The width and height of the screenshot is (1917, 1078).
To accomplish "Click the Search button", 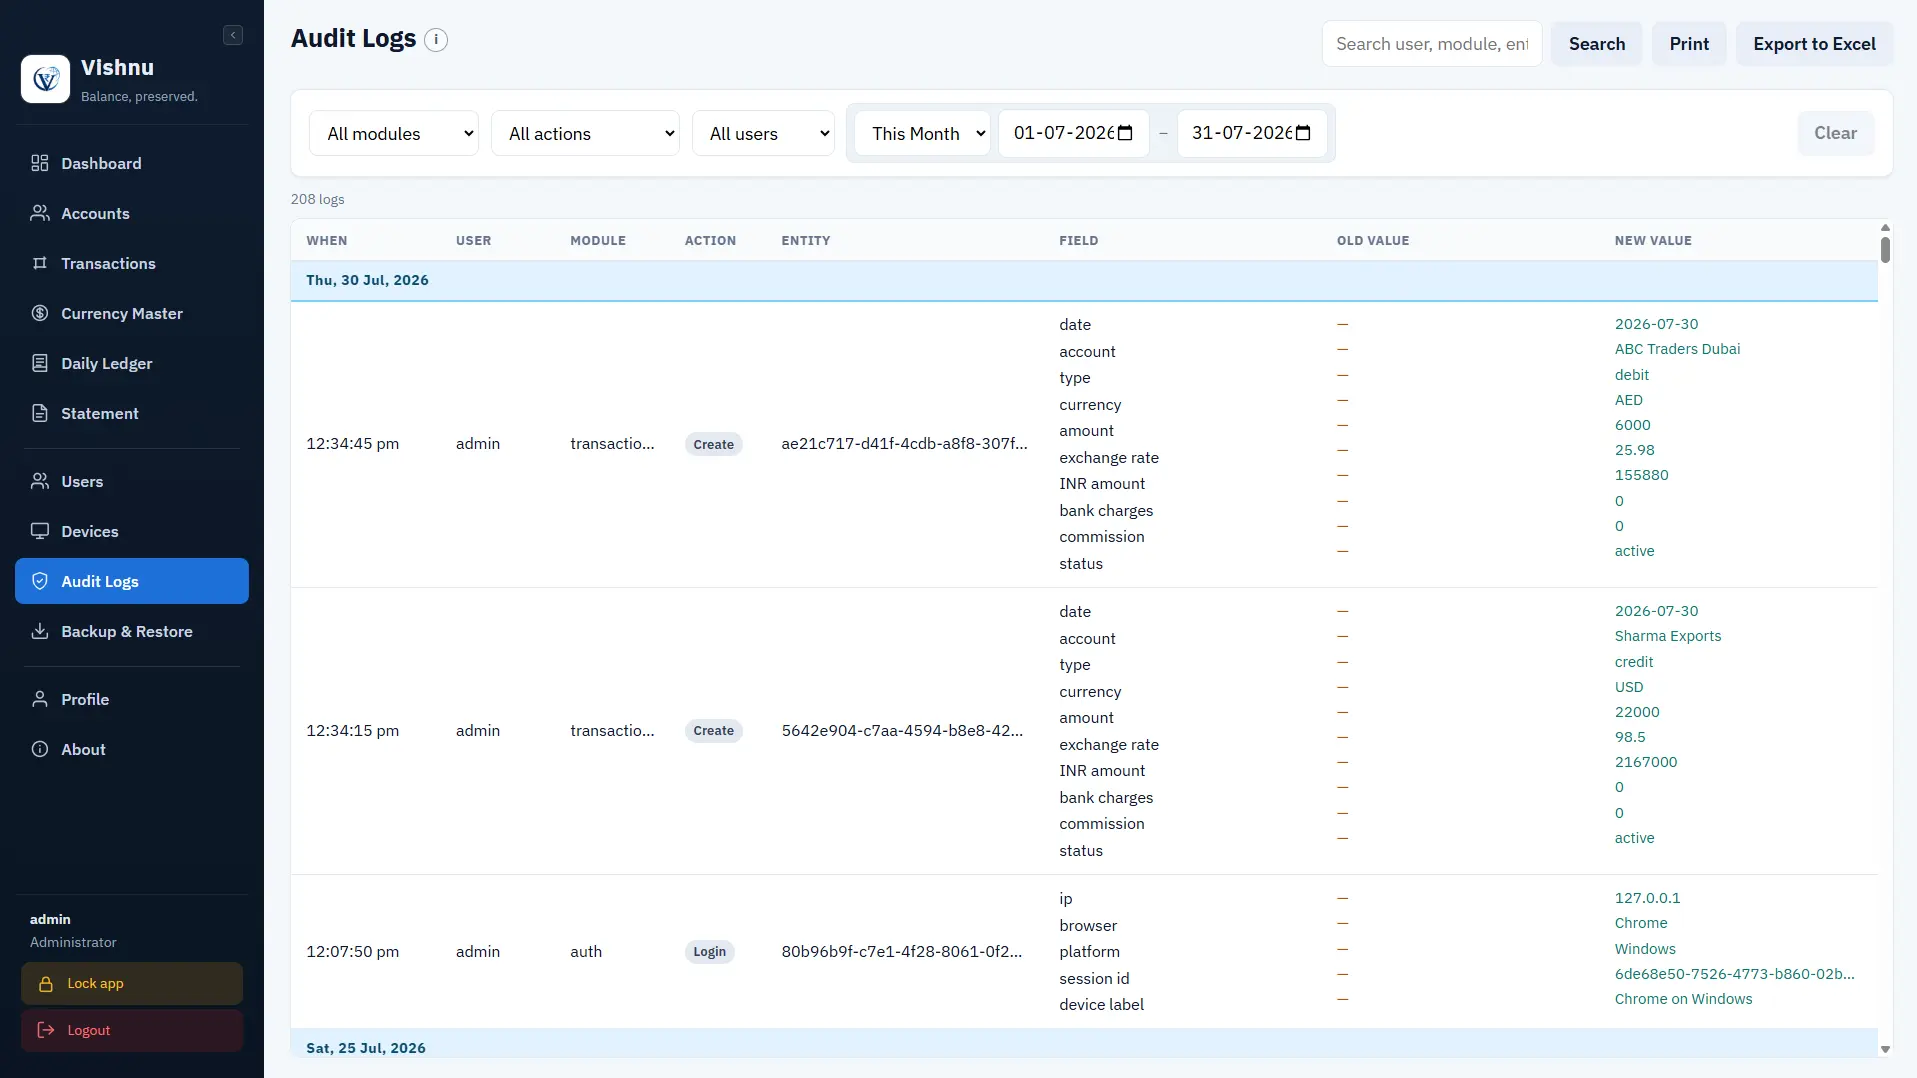I will pos(1597,44).
